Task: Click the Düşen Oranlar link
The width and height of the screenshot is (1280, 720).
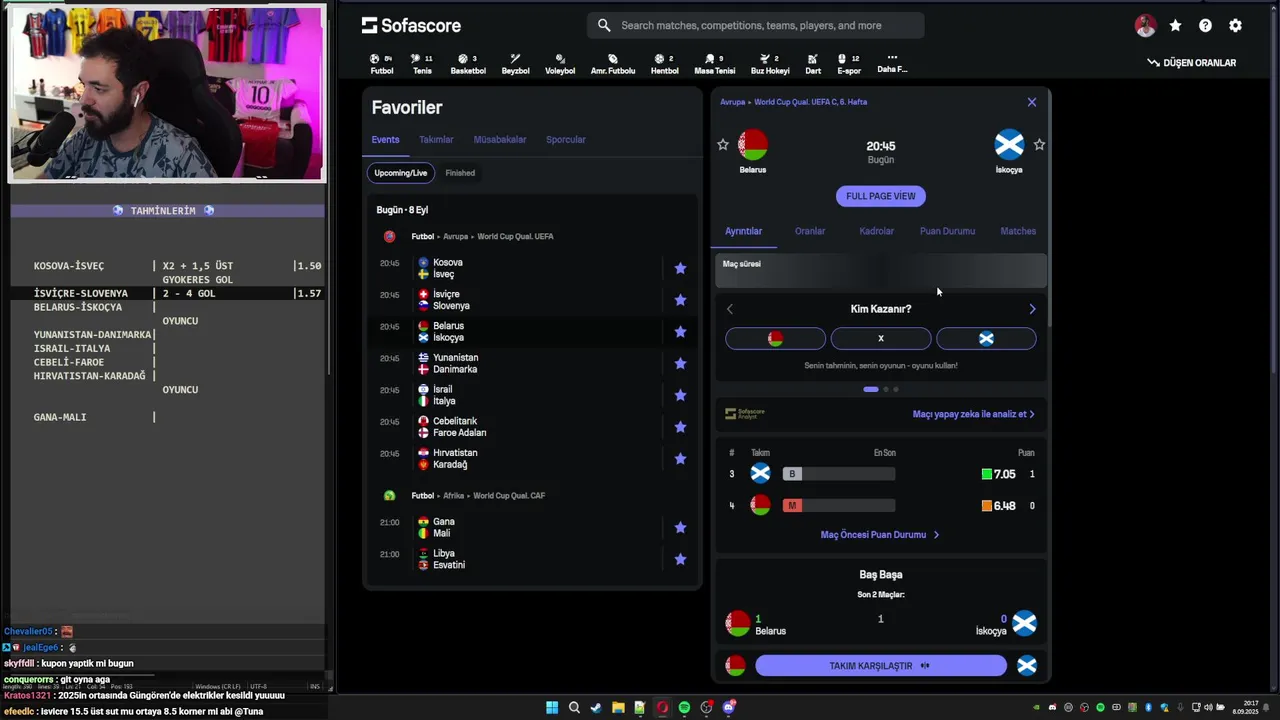Action: click(x=1191, y=63)
